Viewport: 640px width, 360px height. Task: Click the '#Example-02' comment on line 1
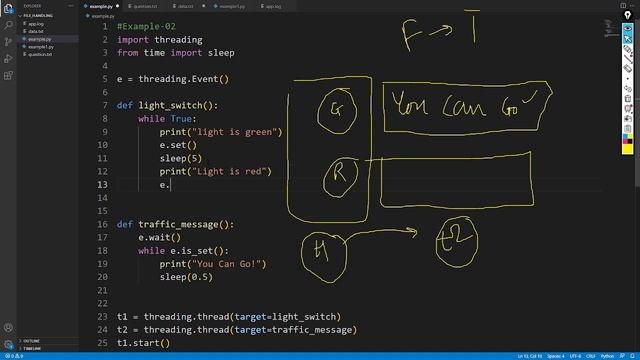146,27
